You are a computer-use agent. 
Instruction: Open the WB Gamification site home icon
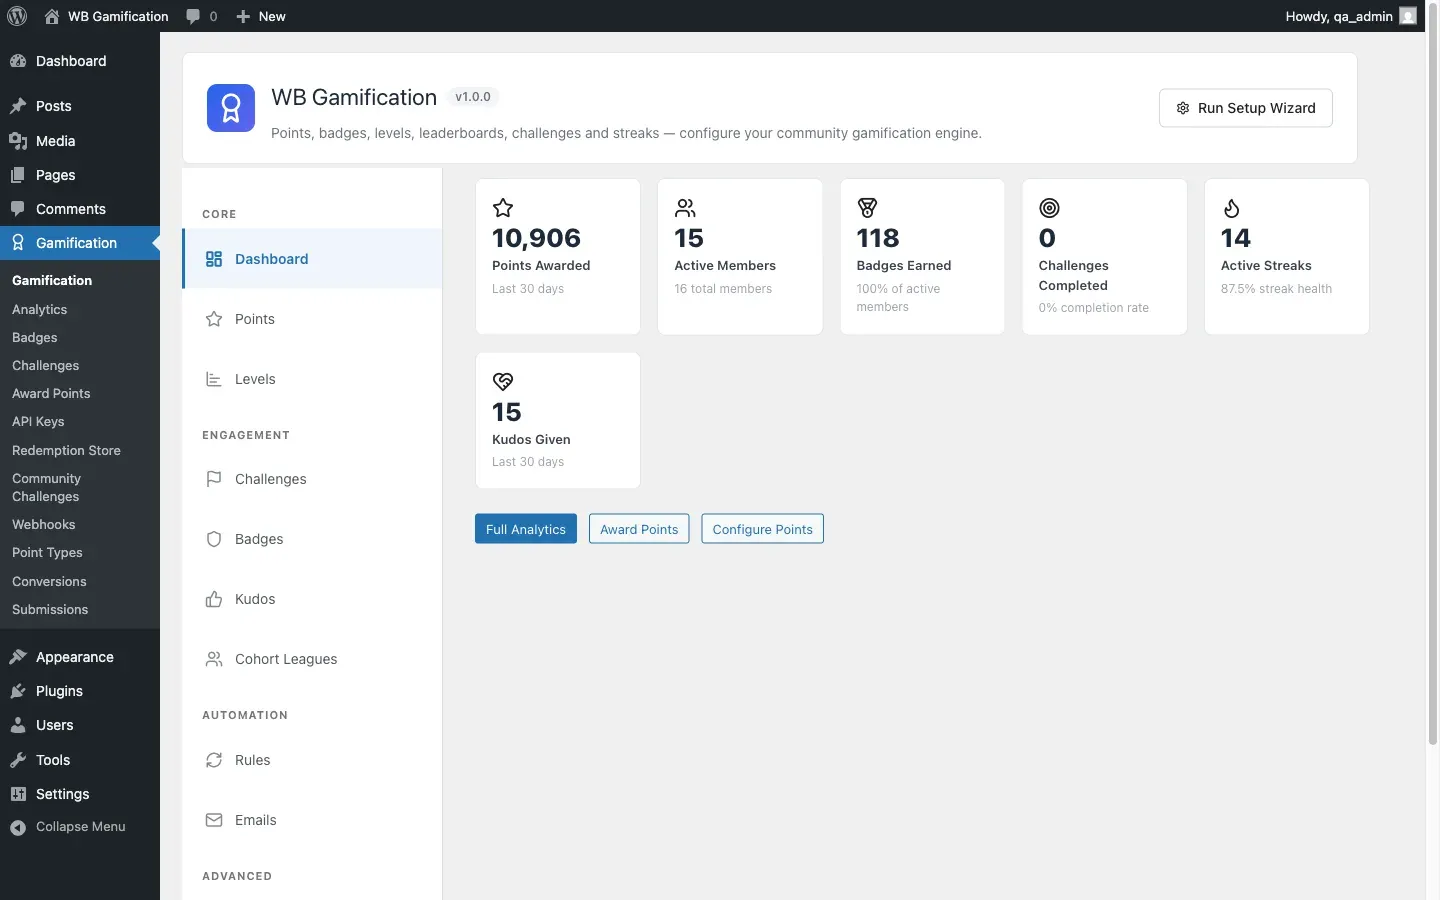52,16
